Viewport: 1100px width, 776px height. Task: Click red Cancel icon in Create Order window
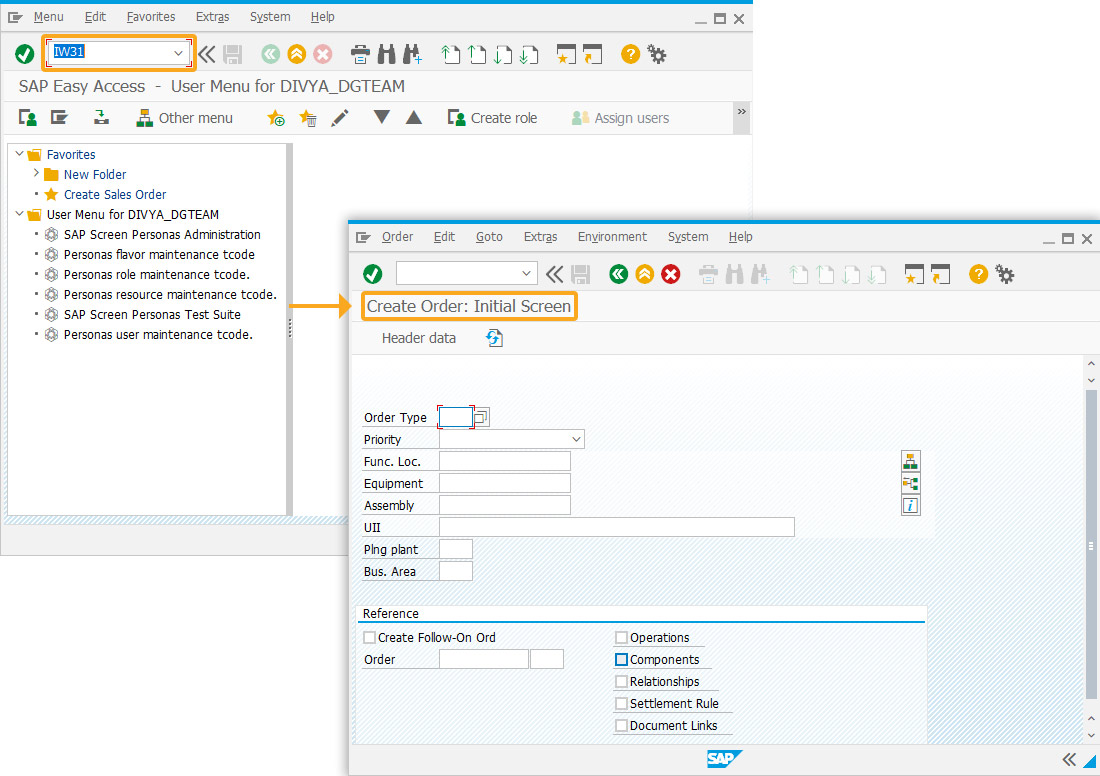pyautogui.click(x=671, y=274)
